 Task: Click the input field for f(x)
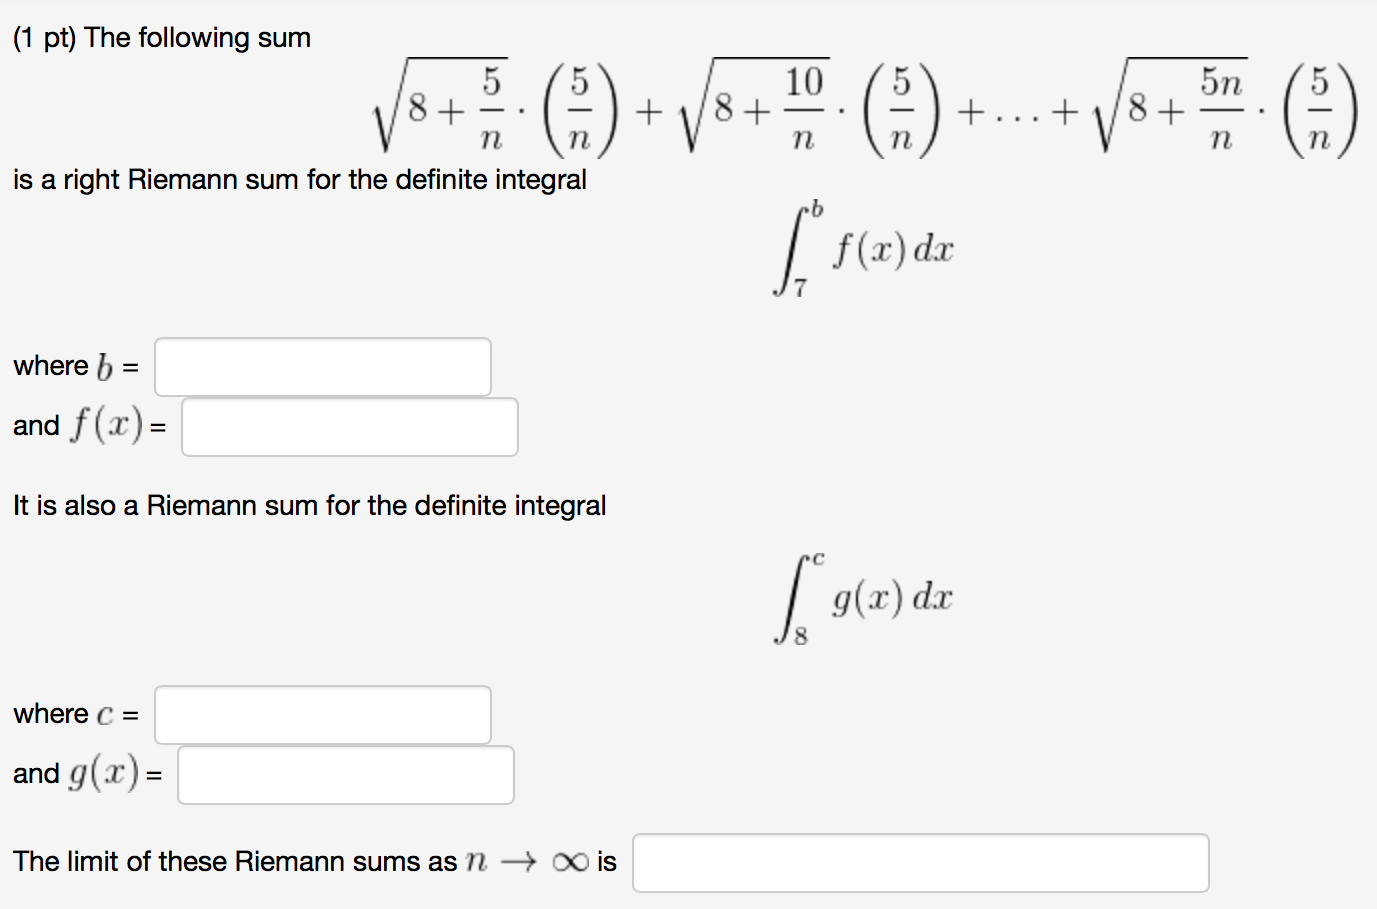(348, 426)
